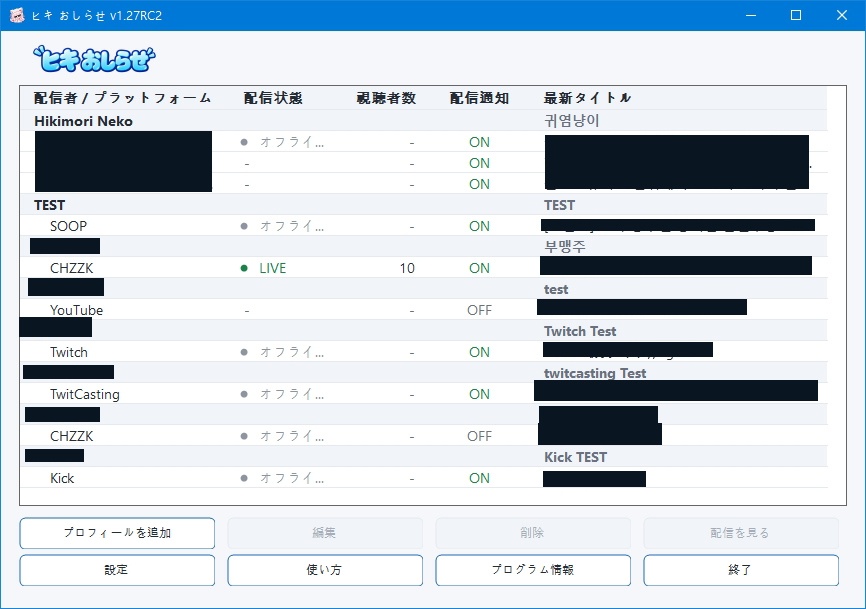866x609 pixels.
Task: Click the app icon in the title bar
Action: (17, 15)
